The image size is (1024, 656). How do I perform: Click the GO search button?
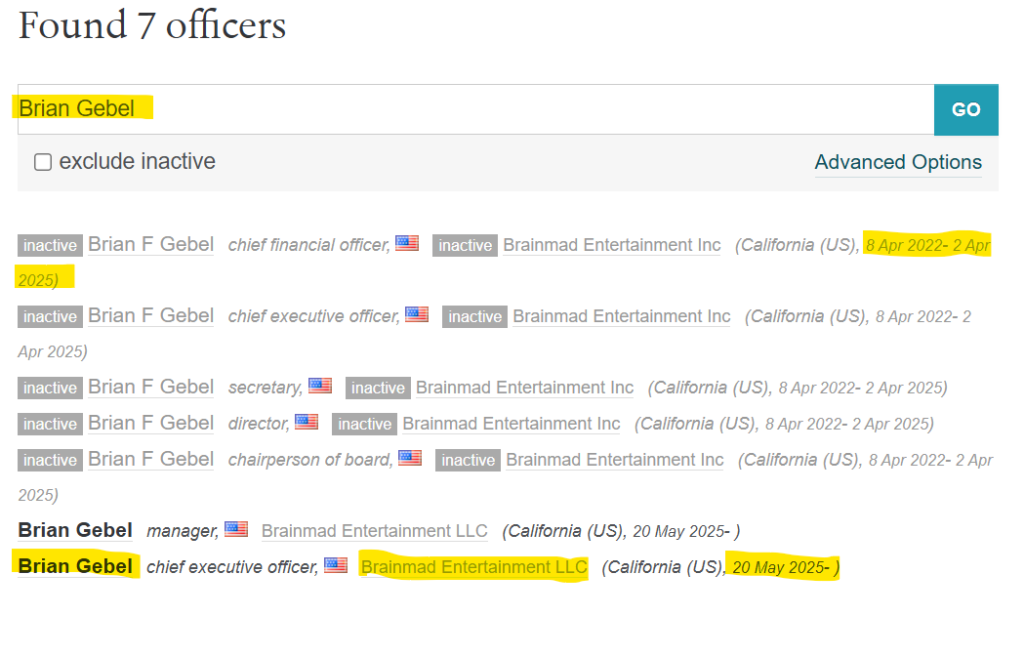(965, 110)
